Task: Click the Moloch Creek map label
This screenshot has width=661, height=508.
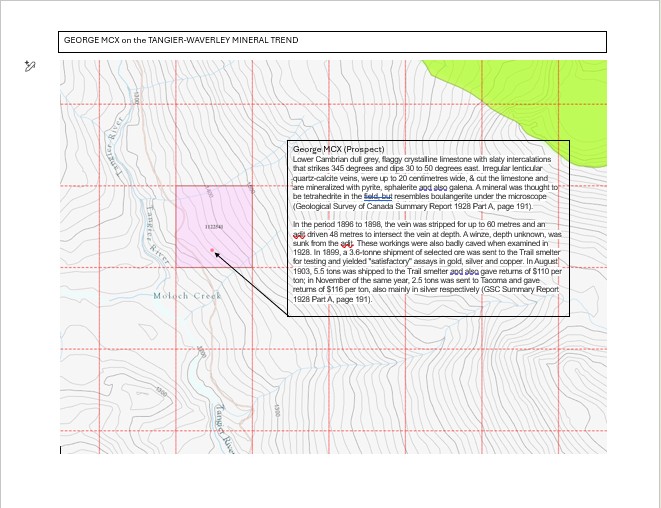Action: tap(186, 296)
